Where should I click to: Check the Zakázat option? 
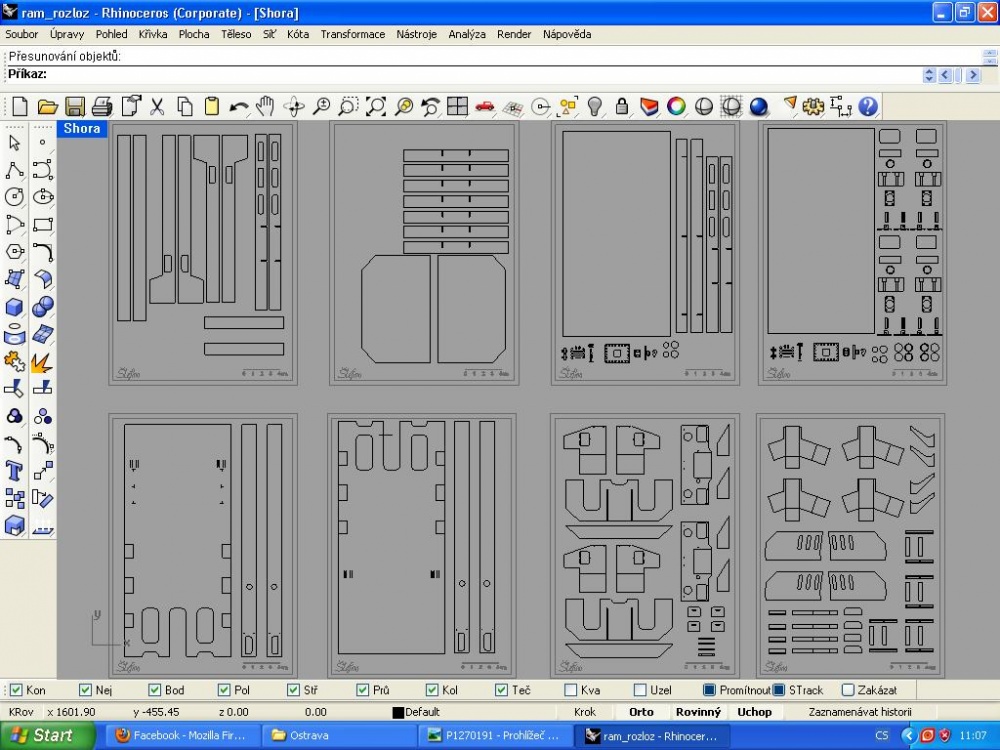pos(848,690)
